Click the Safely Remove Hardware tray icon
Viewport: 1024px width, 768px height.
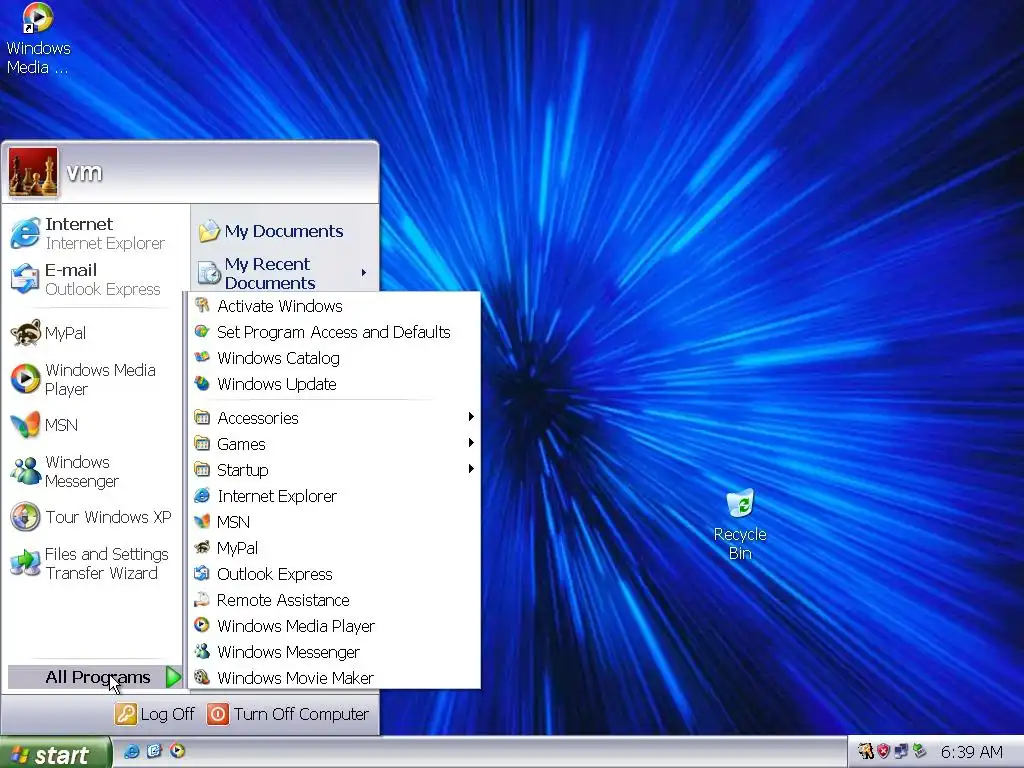(x=920, y=752)
